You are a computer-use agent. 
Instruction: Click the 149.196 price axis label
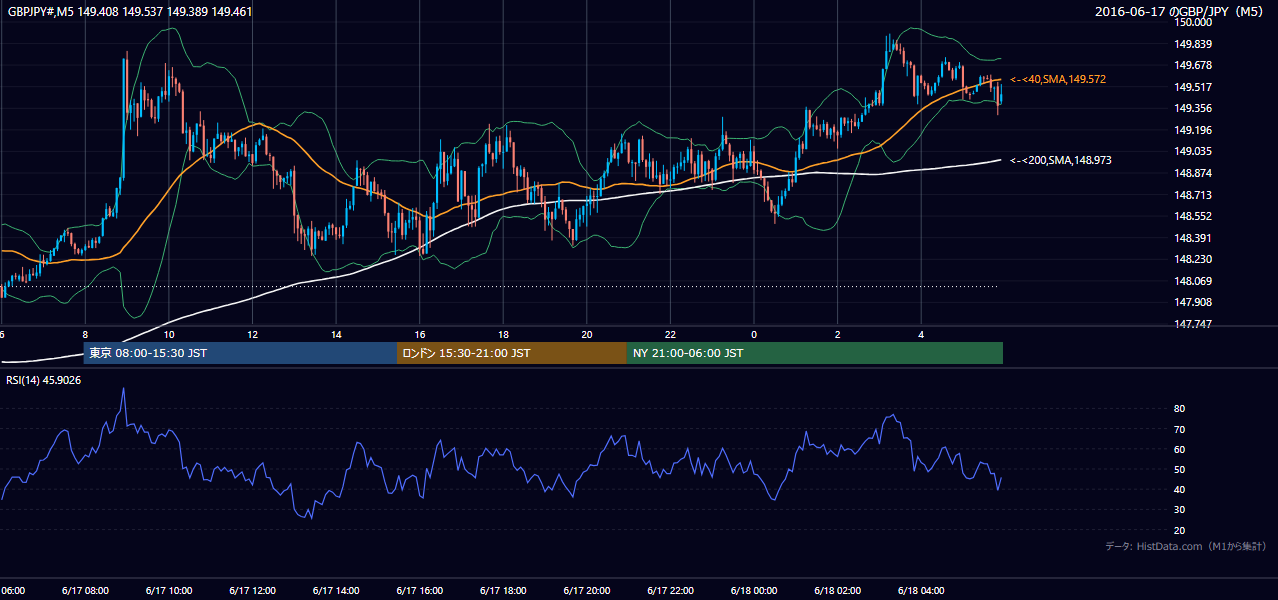(x=1193, y=130)
